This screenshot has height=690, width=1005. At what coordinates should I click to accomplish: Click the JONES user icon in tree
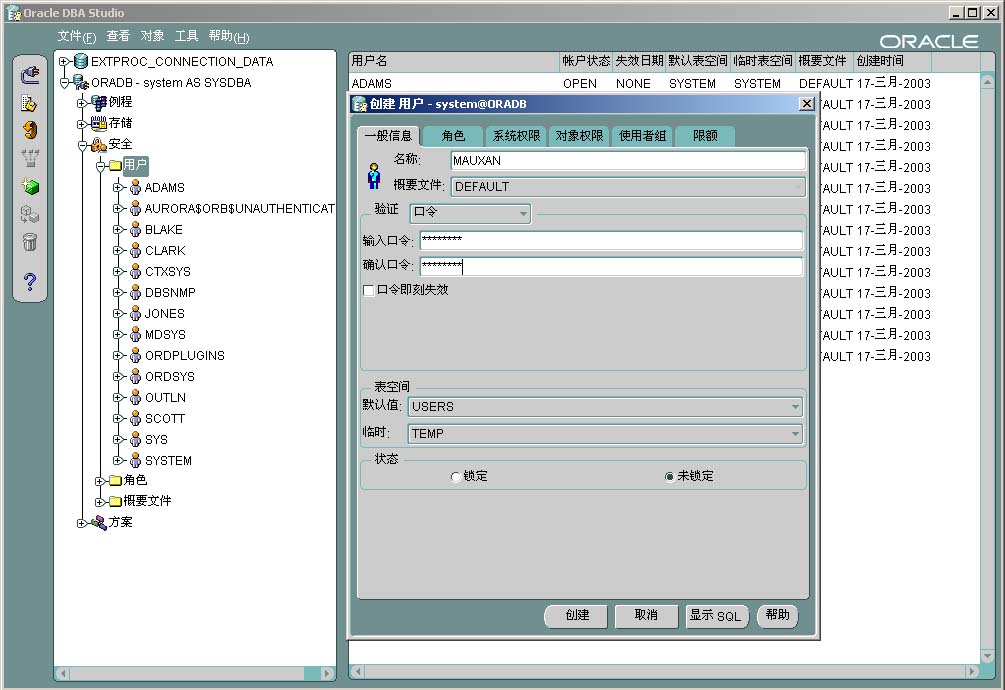pos(135,313)
